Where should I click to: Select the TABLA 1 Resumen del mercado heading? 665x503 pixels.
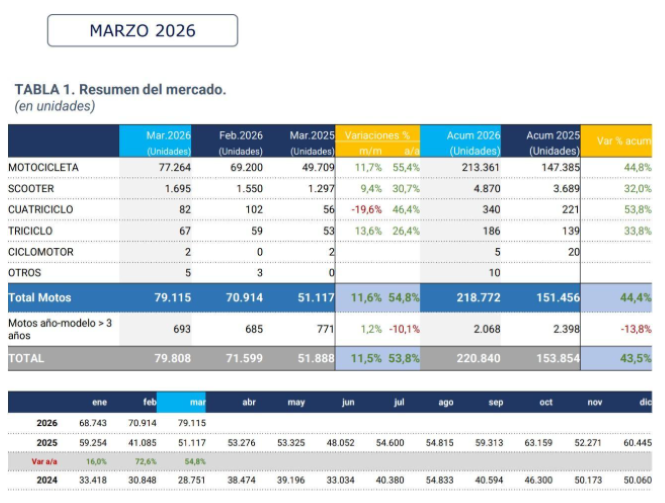click(120, 90)
